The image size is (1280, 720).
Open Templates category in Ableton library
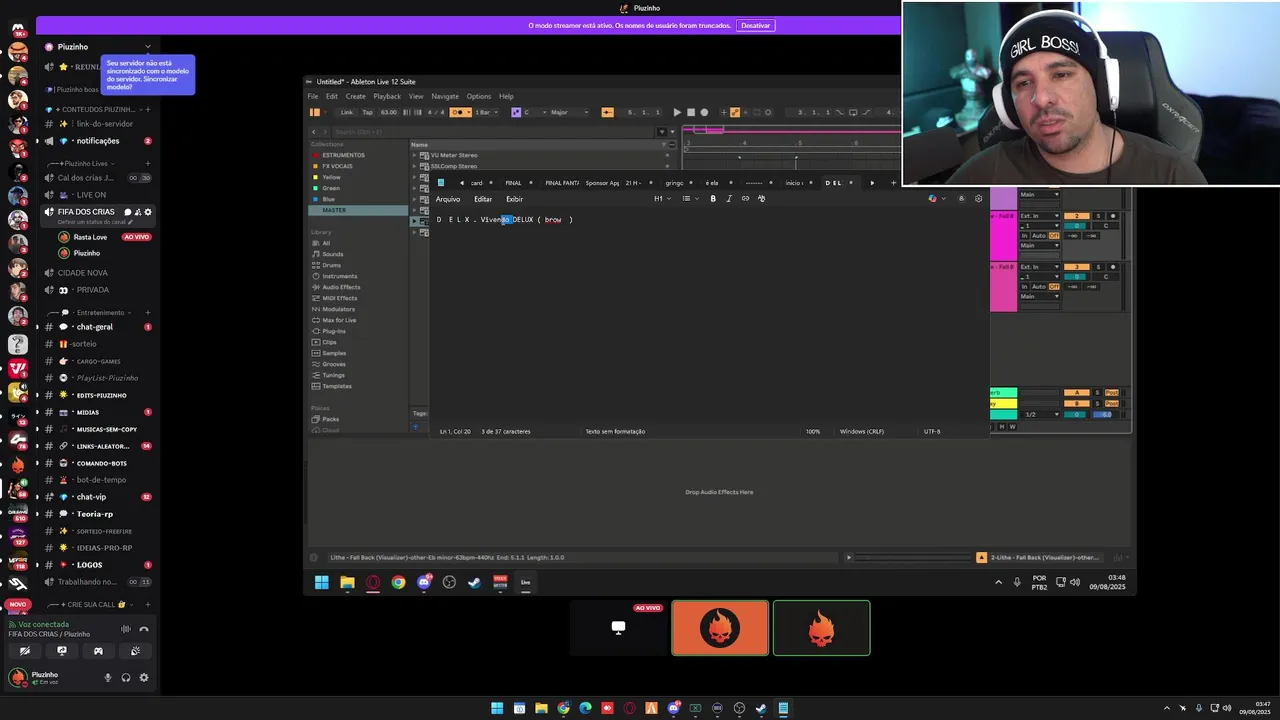point(337,386)
